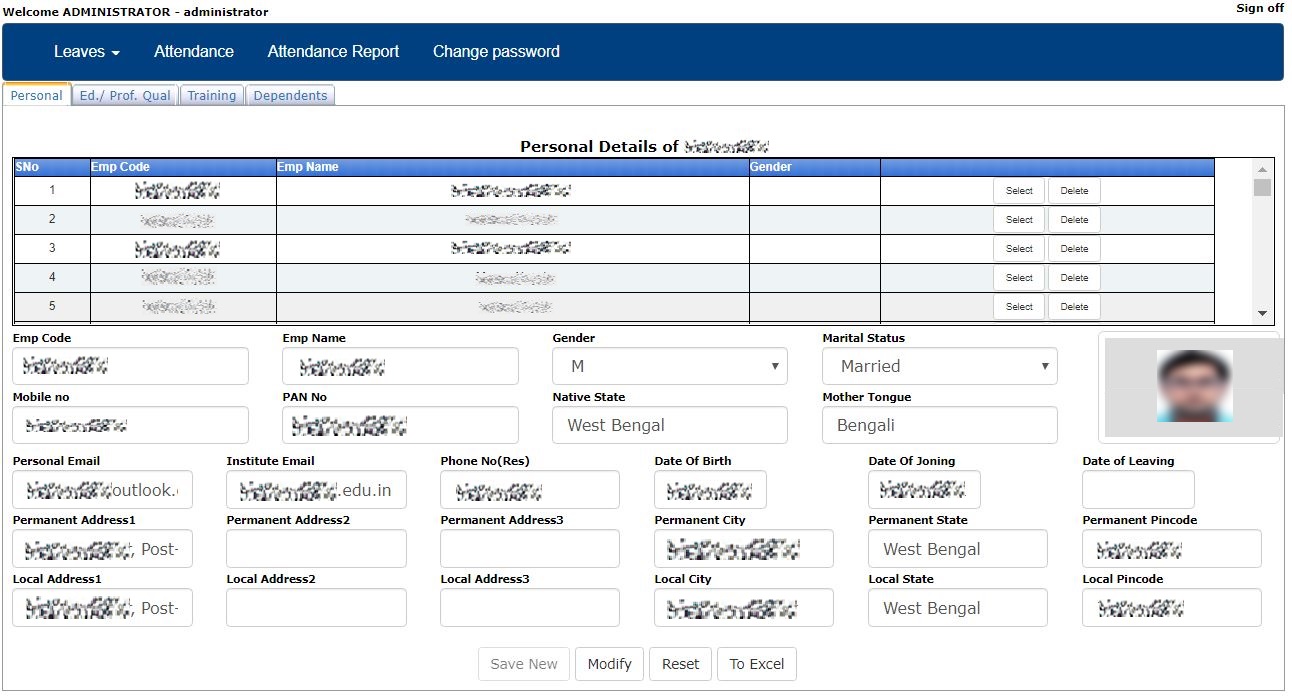
Task: Click the employee photo thumbnail
Action: click(x=1190, y=387)
